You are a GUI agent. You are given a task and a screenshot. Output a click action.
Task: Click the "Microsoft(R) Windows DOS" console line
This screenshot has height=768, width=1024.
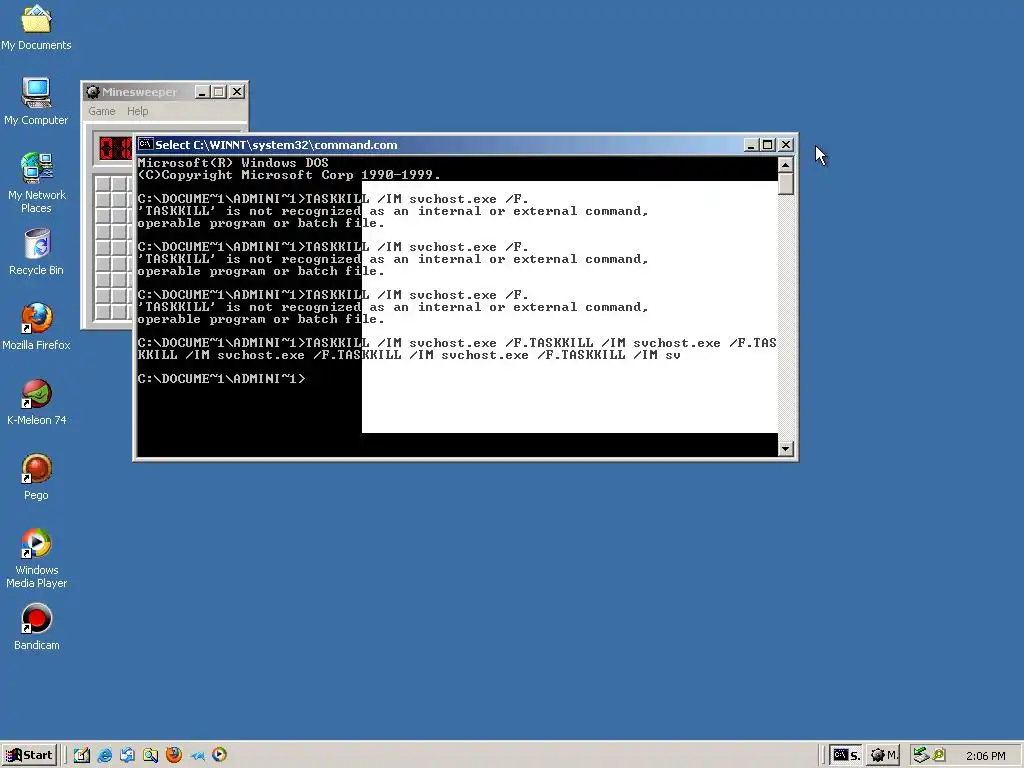(233, 163)
